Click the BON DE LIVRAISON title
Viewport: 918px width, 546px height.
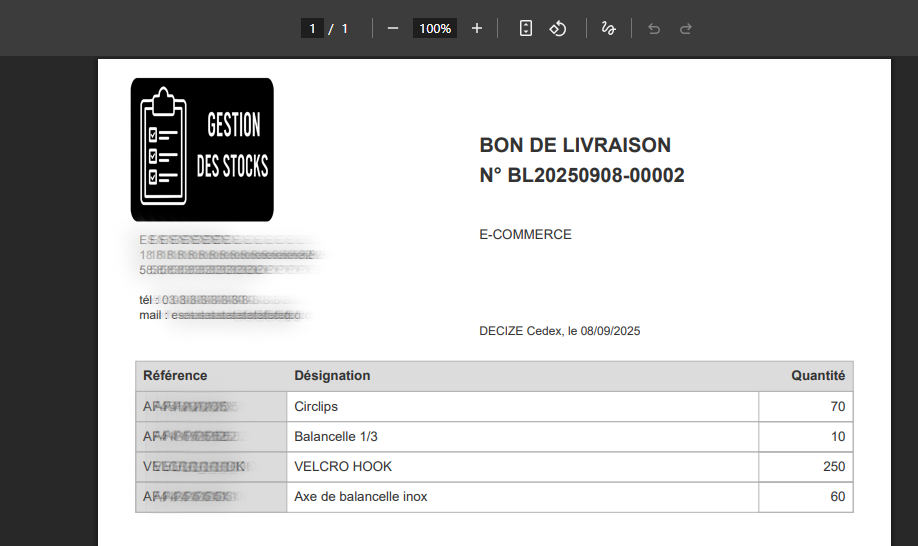click(x=575, y=146)
